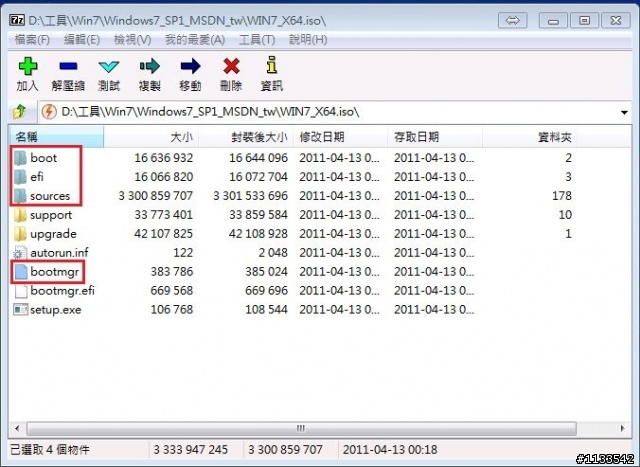Viewport: 640px width, 467px height.
Task: Click the 7z application icon in title bar
Action: coord(17,20)
